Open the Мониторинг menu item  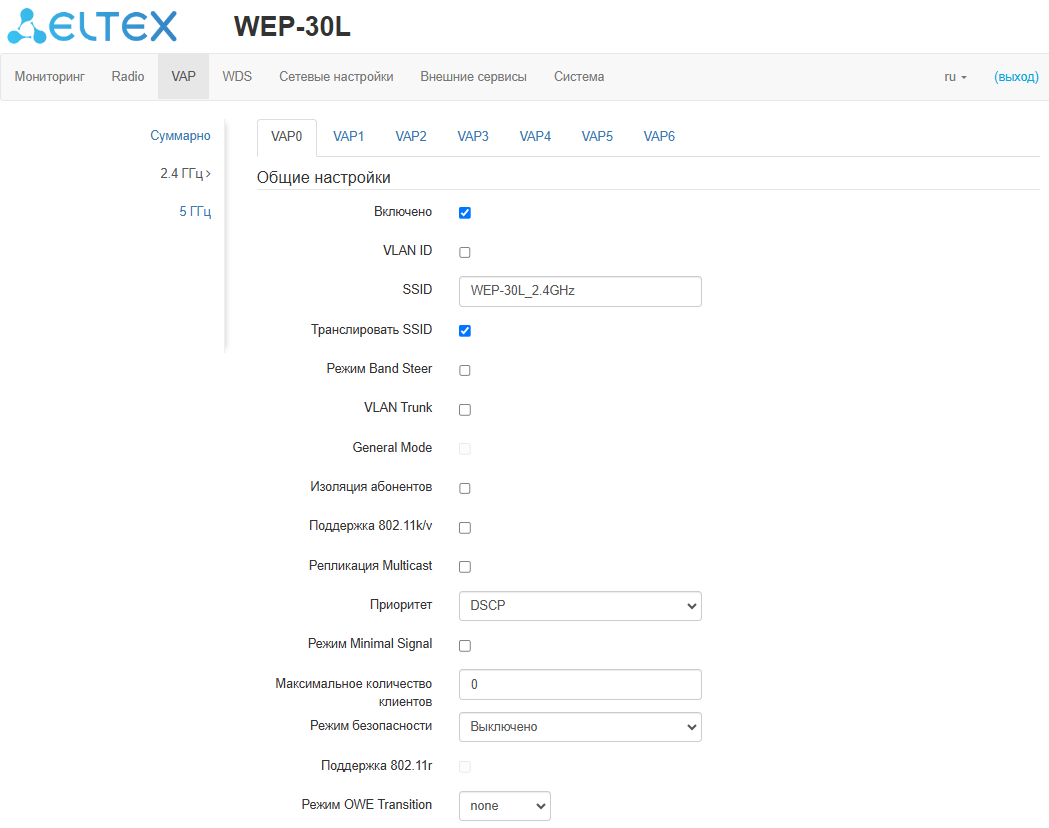click(x=50, y=77)
